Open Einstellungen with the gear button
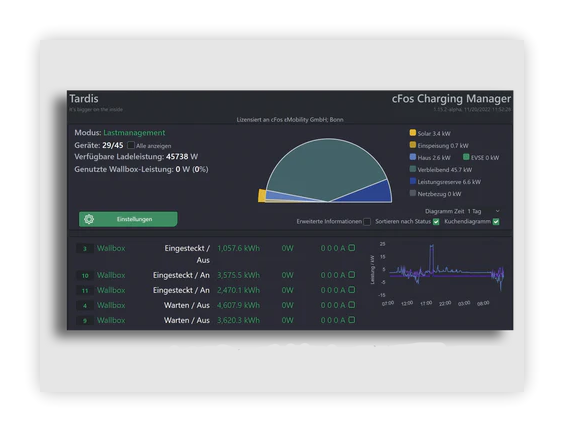 click(128, 219)
